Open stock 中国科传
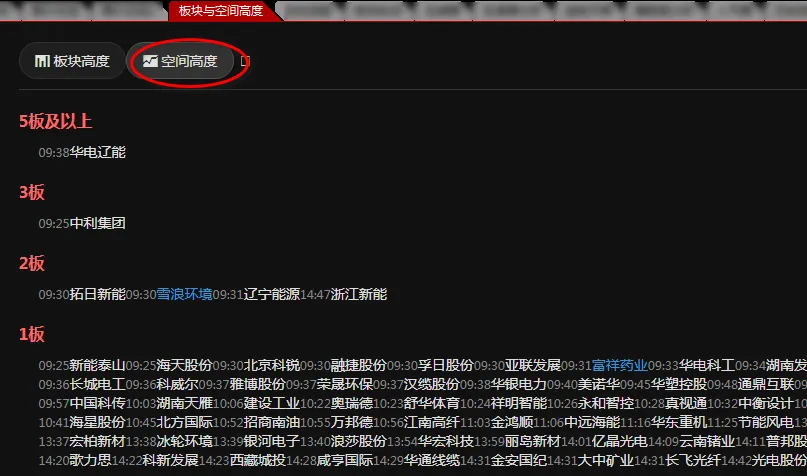Screen dimensions: 807x476 click(98, 403)
